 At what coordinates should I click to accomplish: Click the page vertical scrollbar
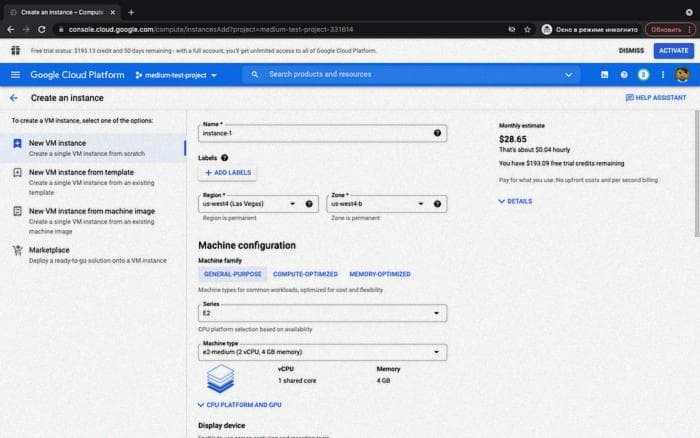696,174
